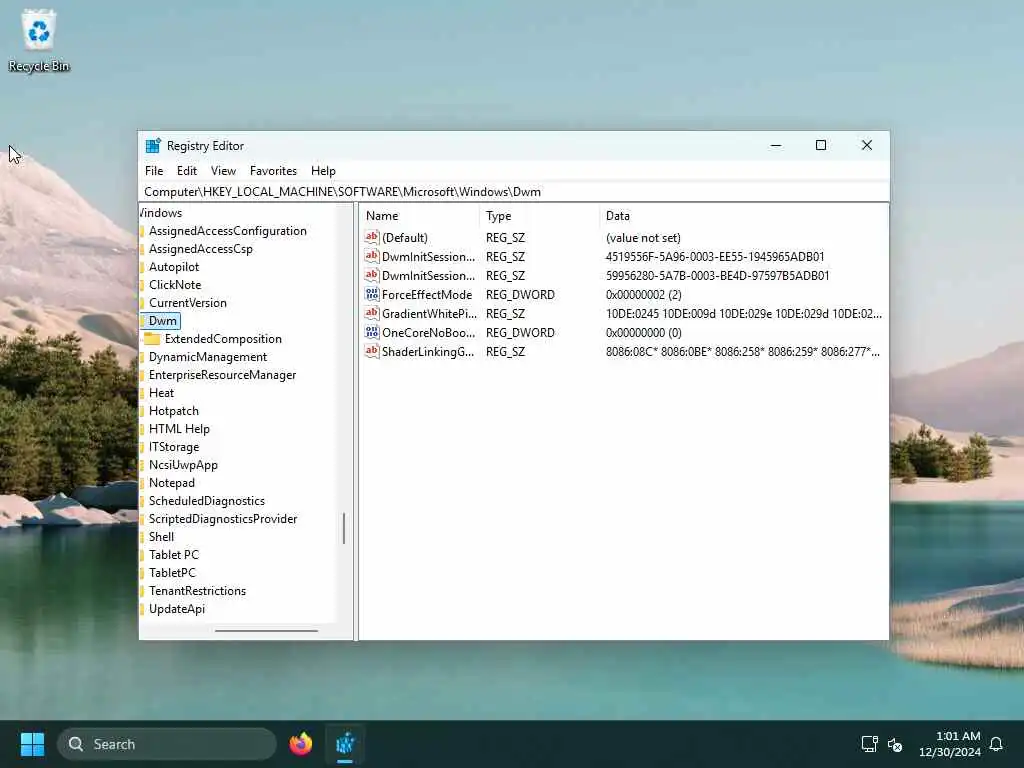Click the muted volume tray icon
Image resolution: width=1024 pixels, height=768 pixels.
tap(895, 744)
